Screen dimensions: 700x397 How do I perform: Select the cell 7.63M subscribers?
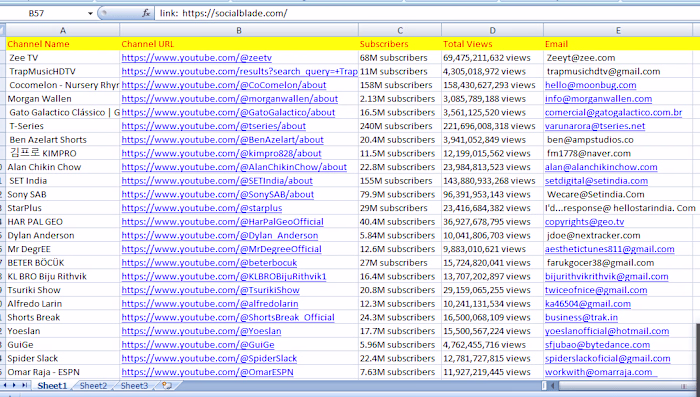click(x=400, y=372)
